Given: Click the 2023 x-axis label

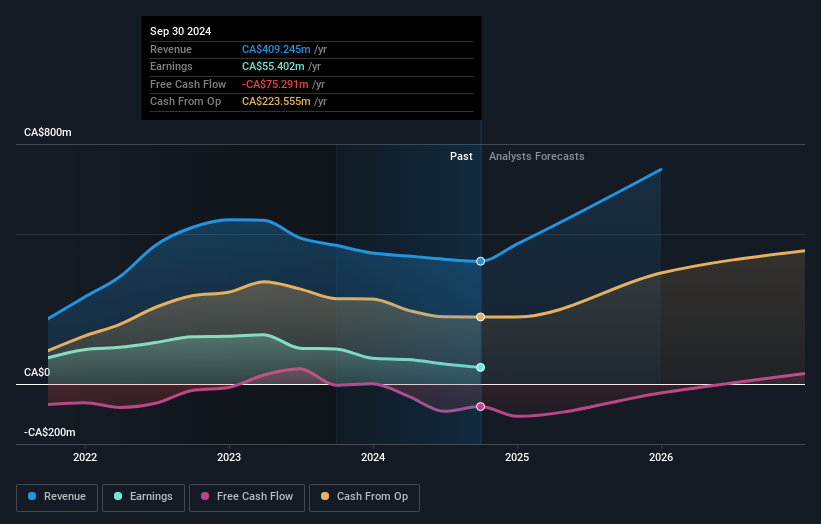Looking at the screenshot, I should (229, 458).
